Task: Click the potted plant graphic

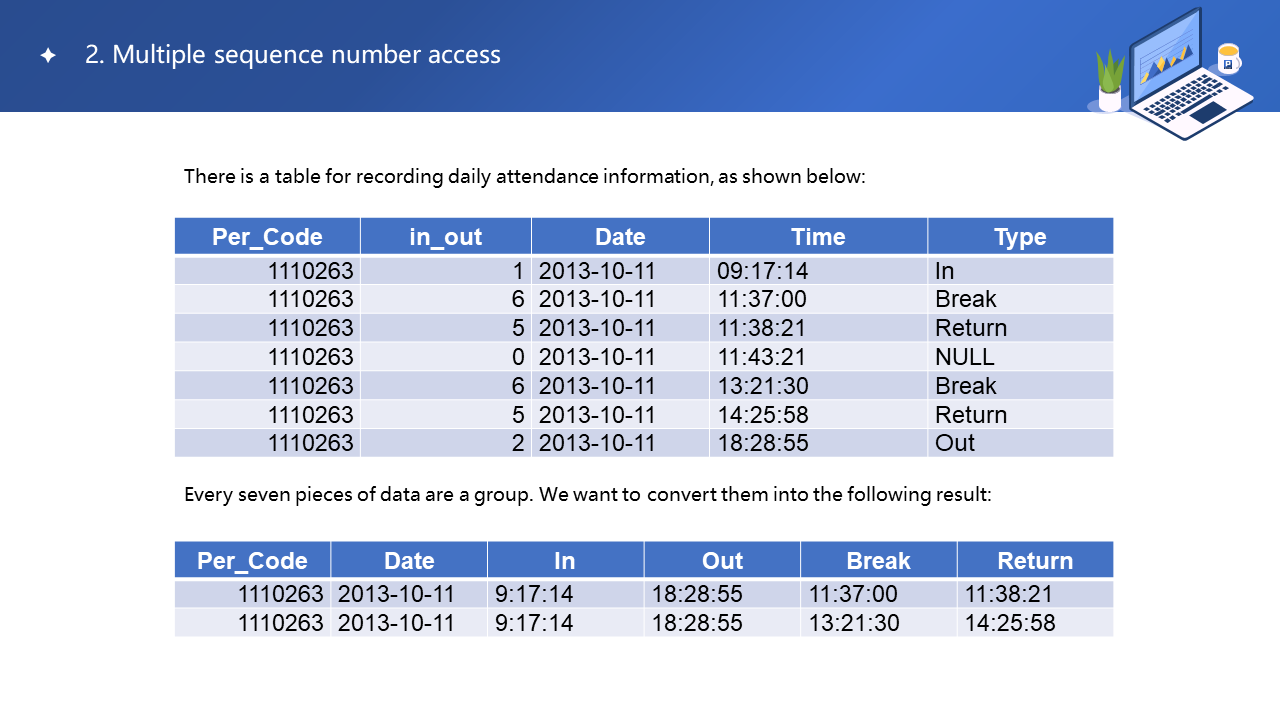Action: click(1110, 82)
